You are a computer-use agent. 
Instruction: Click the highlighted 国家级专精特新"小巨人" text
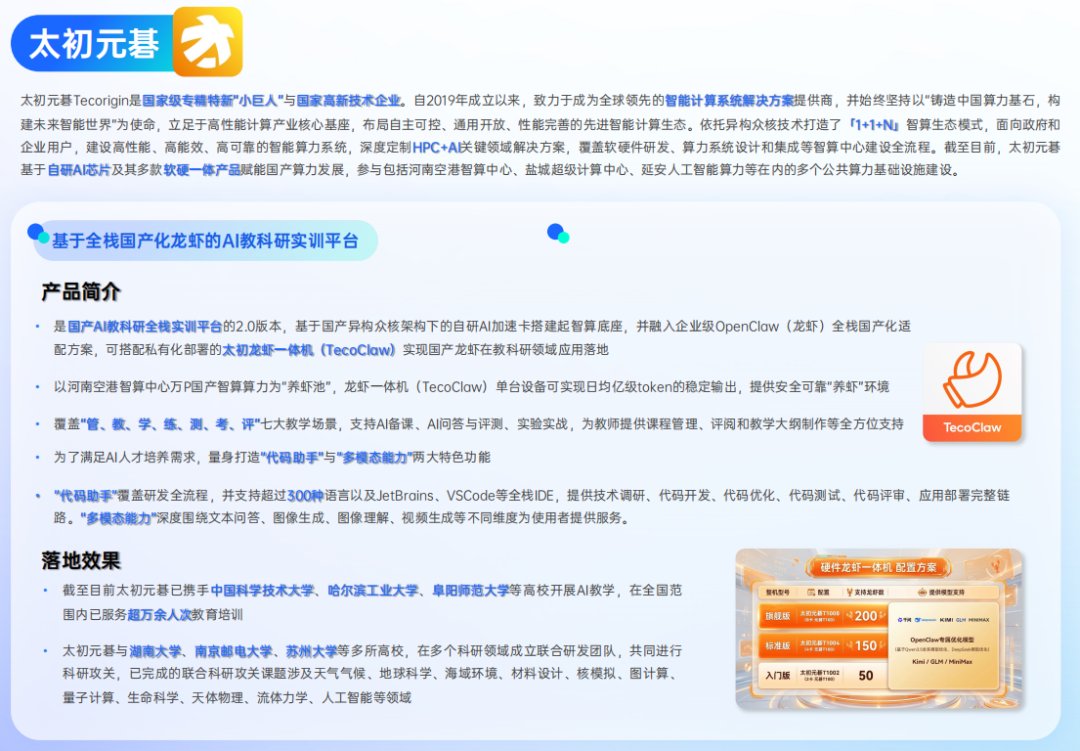212,101
